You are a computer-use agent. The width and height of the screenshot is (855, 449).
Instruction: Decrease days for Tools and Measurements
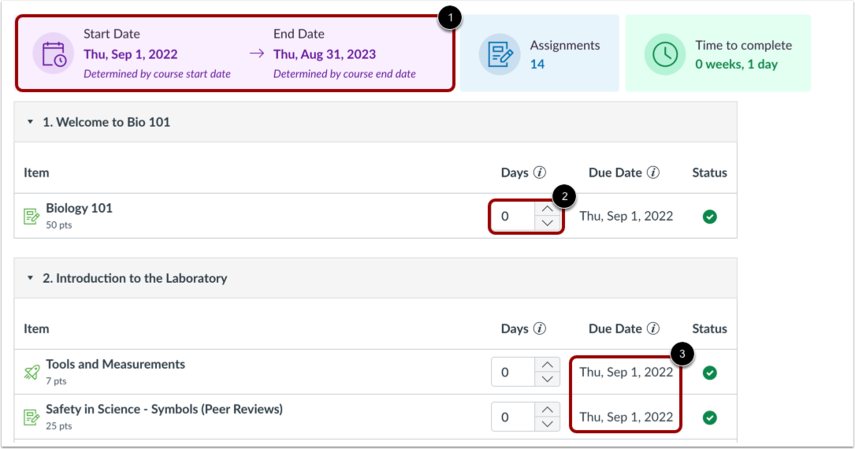547,379
